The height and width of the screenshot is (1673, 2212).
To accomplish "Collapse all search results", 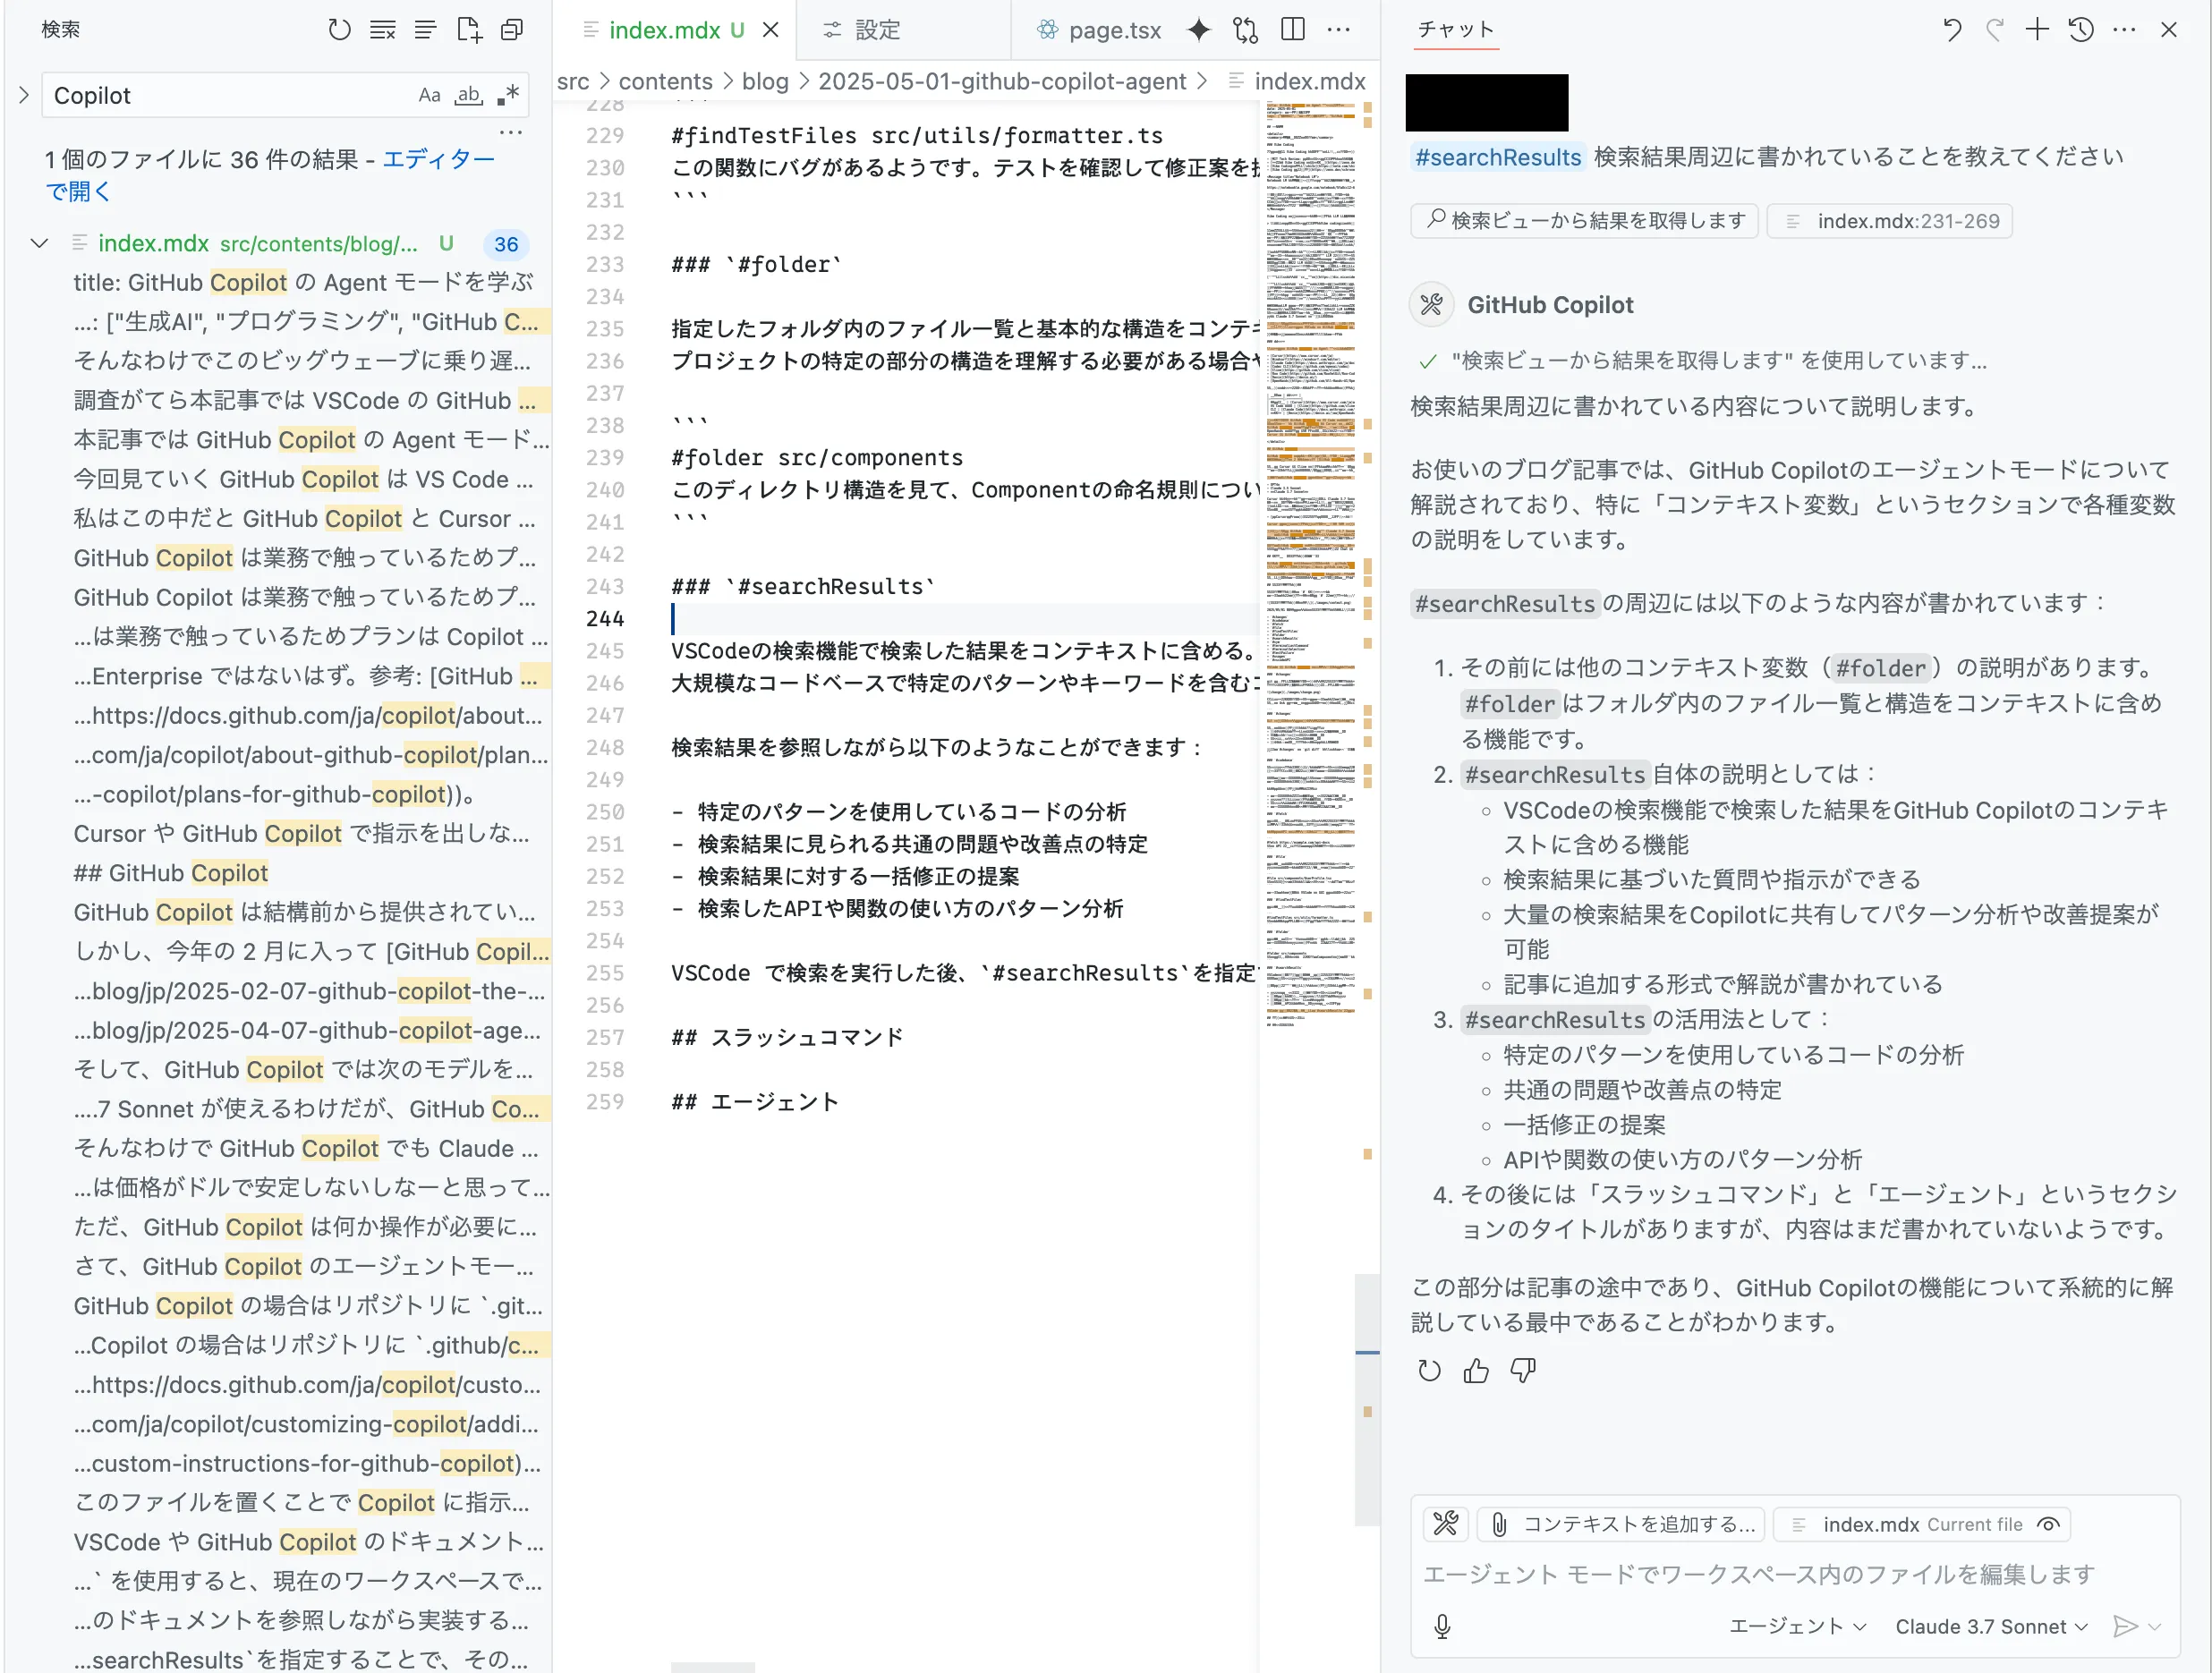I will 511,30.
